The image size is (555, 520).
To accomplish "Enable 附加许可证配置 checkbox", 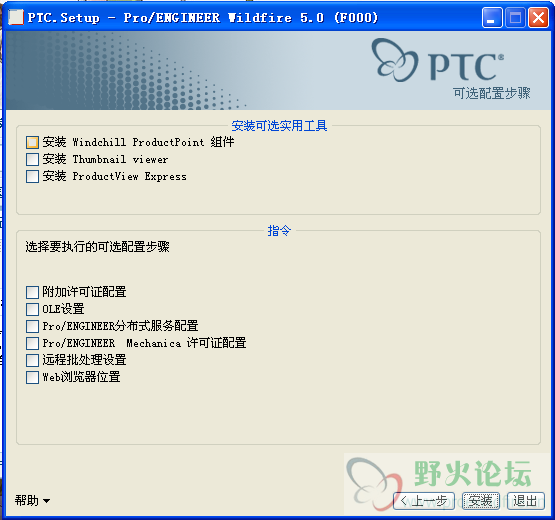I will point(32,292).
